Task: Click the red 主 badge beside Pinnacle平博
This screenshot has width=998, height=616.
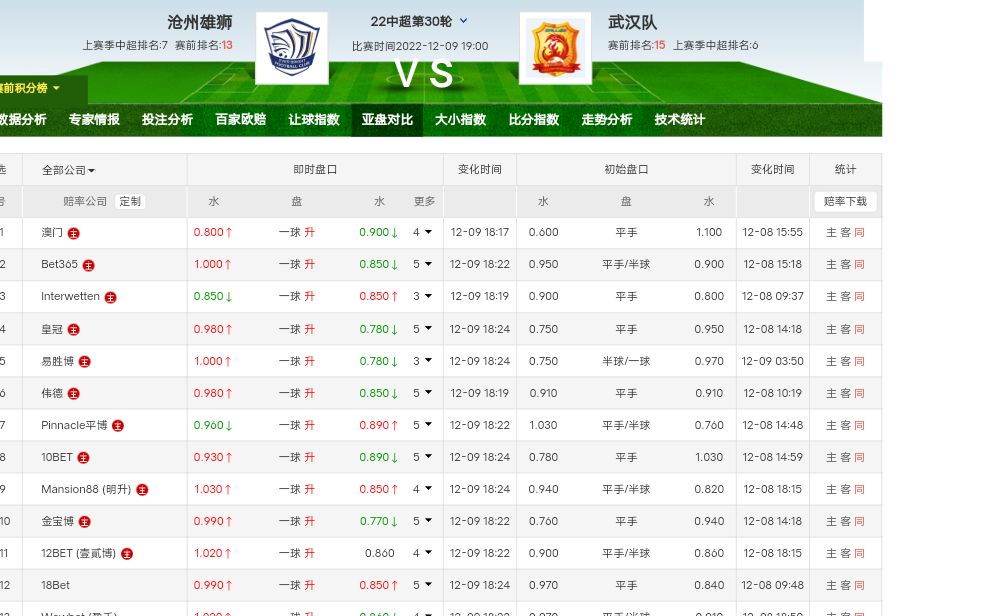Action: pos(117,426)
